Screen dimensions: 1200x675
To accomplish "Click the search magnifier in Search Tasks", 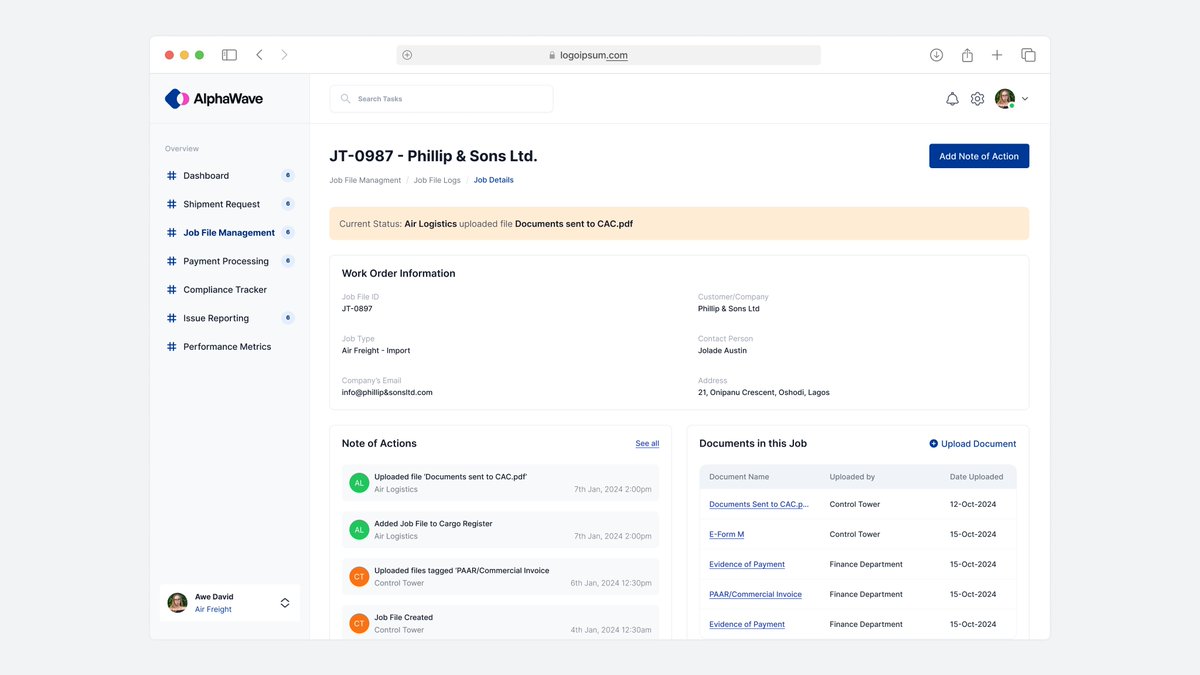I will 345,98.
